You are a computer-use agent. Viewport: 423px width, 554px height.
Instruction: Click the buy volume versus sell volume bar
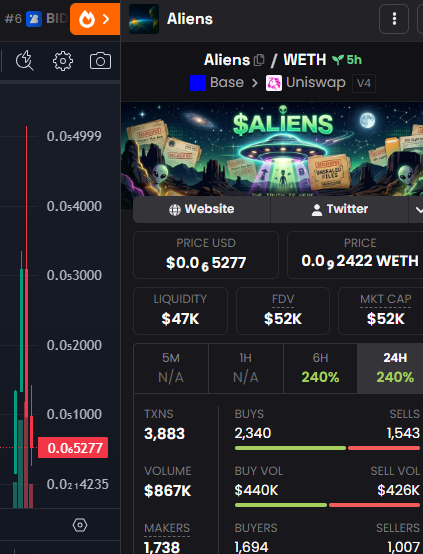tap(327, 505)
